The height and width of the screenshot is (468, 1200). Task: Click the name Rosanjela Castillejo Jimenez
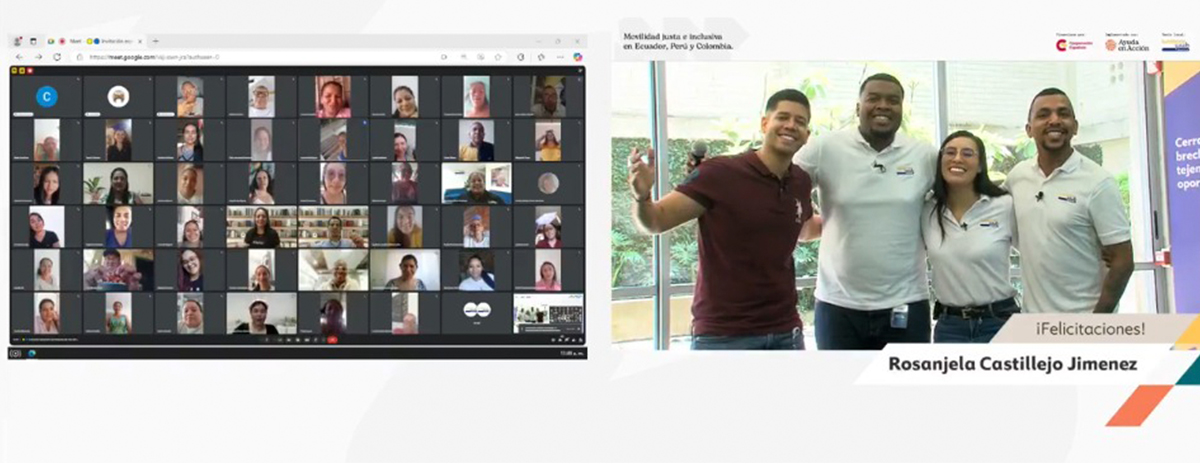[1012, 365]
